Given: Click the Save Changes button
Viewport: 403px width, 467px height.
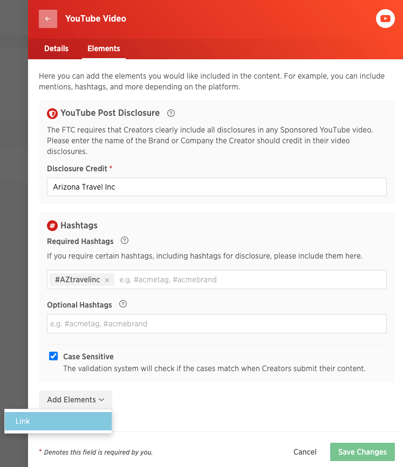Looking at the screenshot, I should pyautogui.click(x=362, y=452).
